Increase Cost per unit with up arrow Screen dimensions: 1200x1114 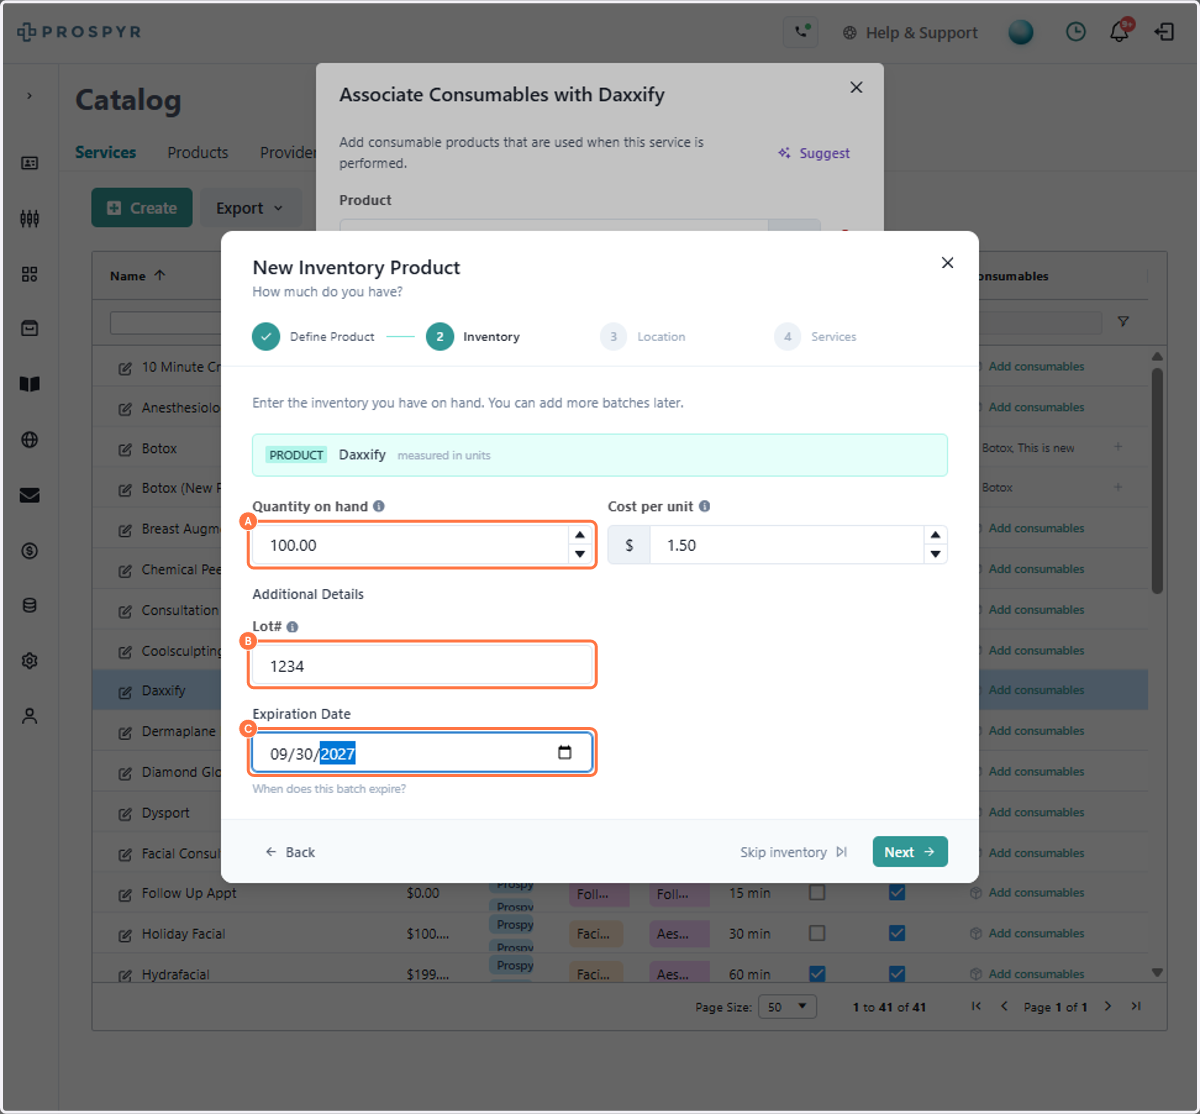935,535
